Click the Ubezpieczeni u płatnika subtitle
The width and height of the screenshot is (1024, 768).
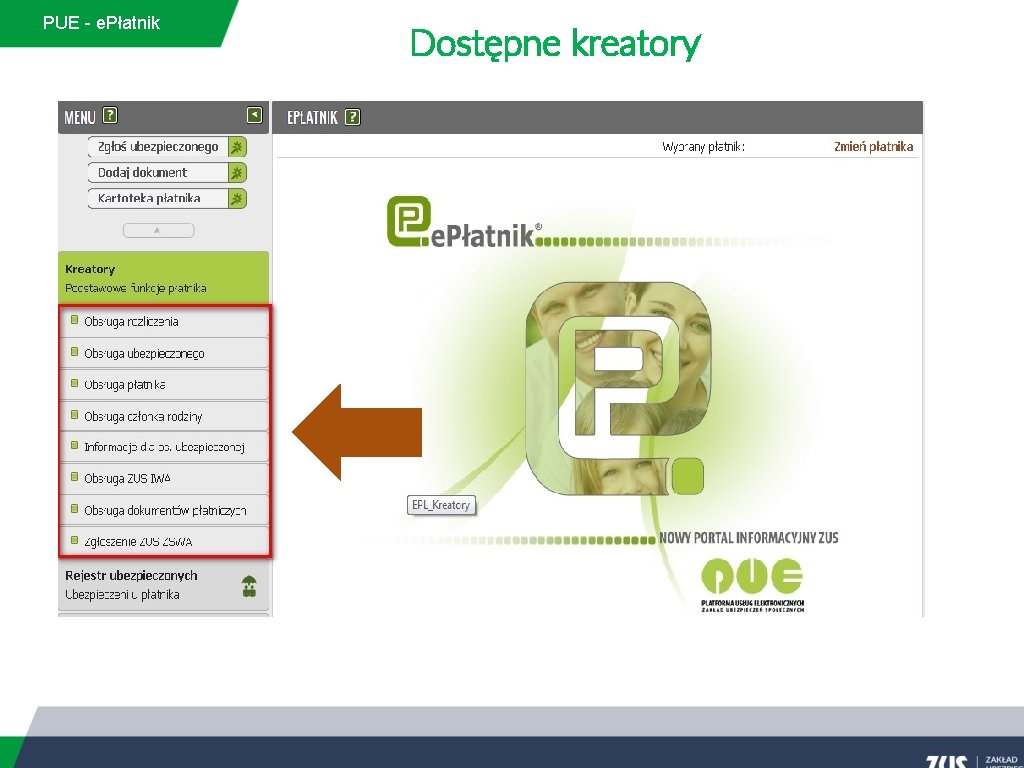click(x=122, y=595)
